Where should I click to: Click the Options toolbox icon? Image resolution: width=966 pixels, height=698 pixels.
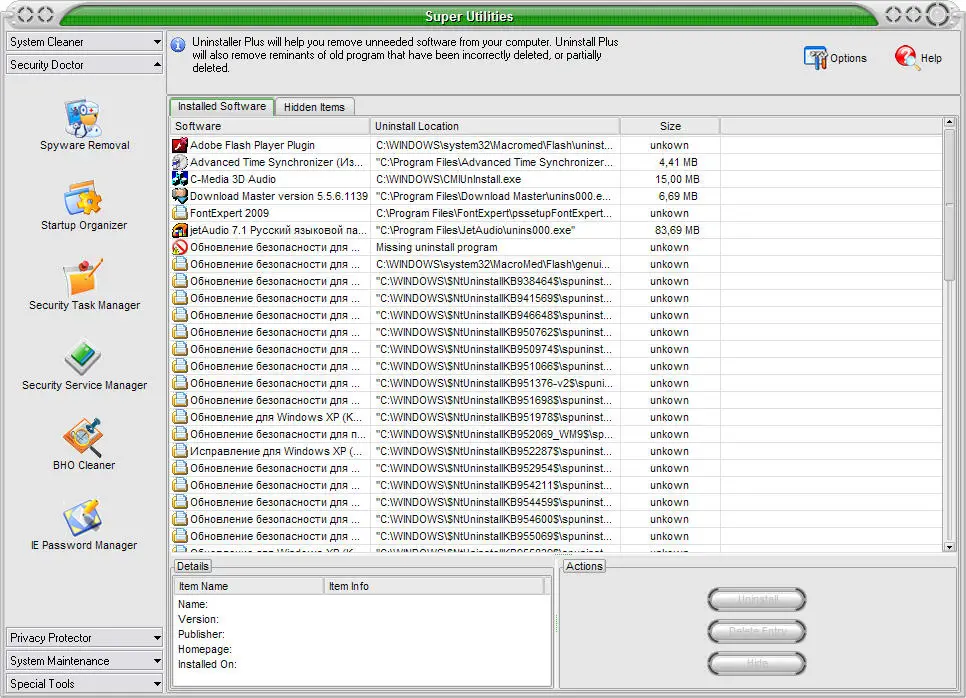pos(816,58)
